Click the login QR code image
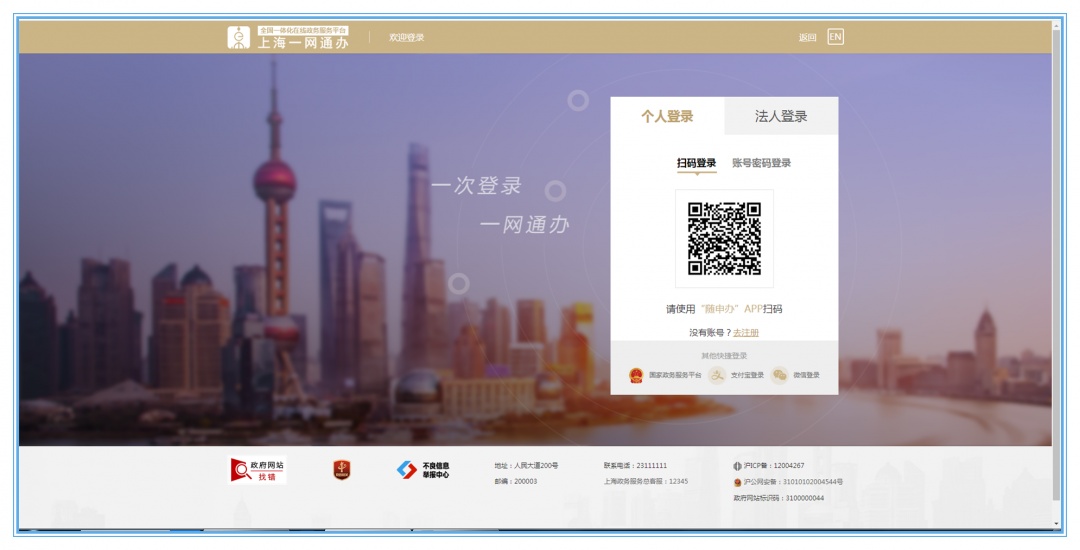This screenshot has height=550, width=1080. (x=724, y=238)
